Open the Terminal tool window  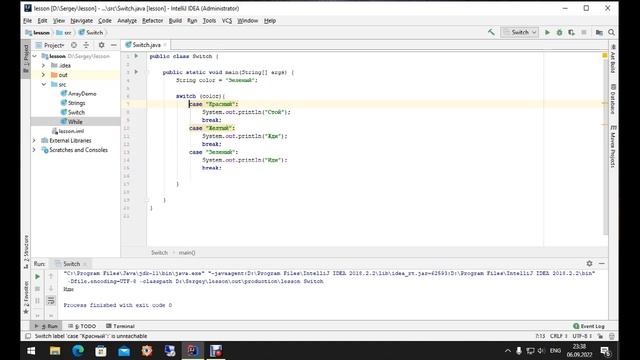tap(120, 326)
